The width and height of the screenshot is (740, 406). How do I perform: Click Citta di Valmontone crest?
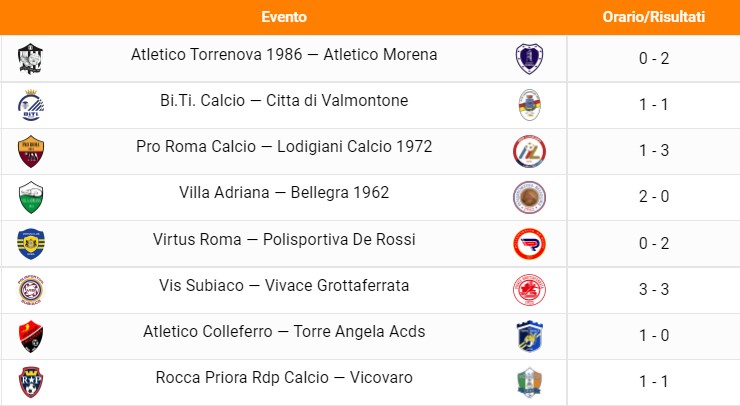529,105
